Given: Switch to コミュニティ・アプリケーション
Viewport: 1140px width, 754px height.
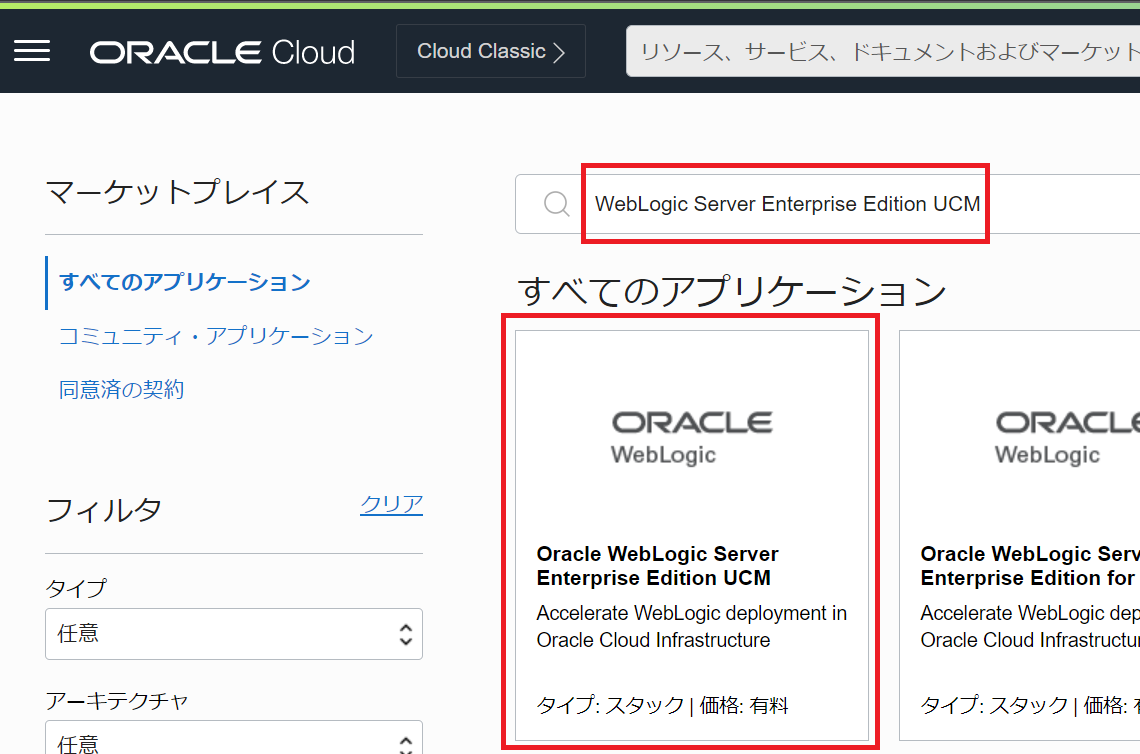Looking at the screenshot, I should point(215,336).
